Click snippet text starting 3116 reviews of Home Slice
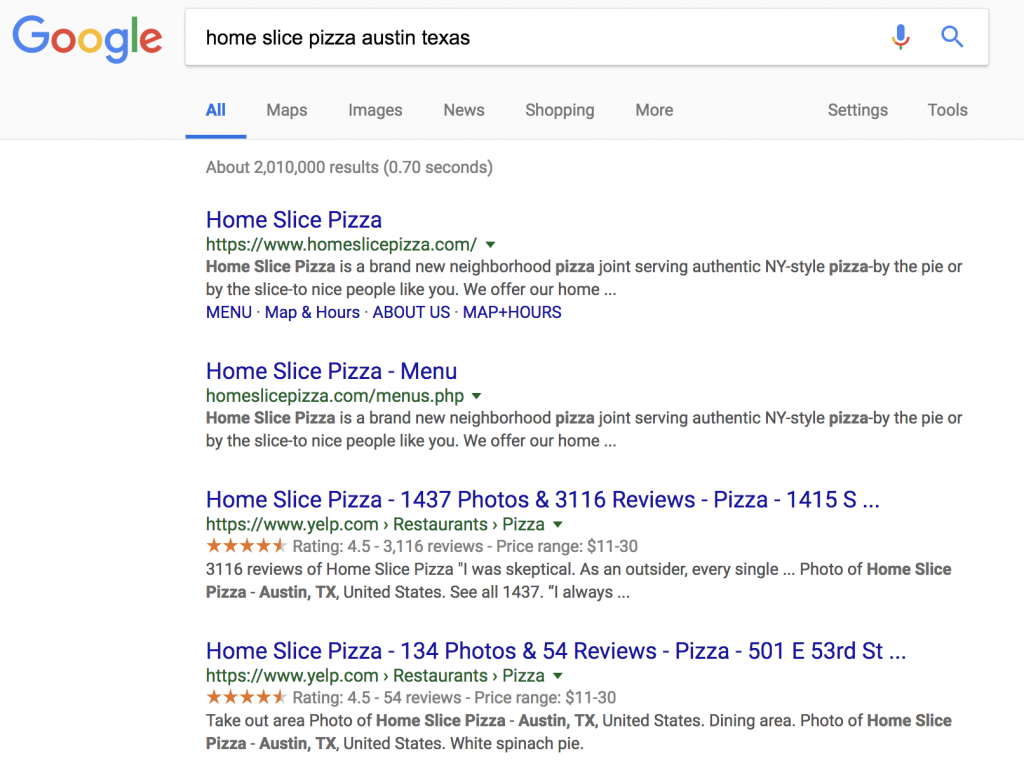Image resolution: width=1024 pixels, height=772 pixels. coord(579,581)
